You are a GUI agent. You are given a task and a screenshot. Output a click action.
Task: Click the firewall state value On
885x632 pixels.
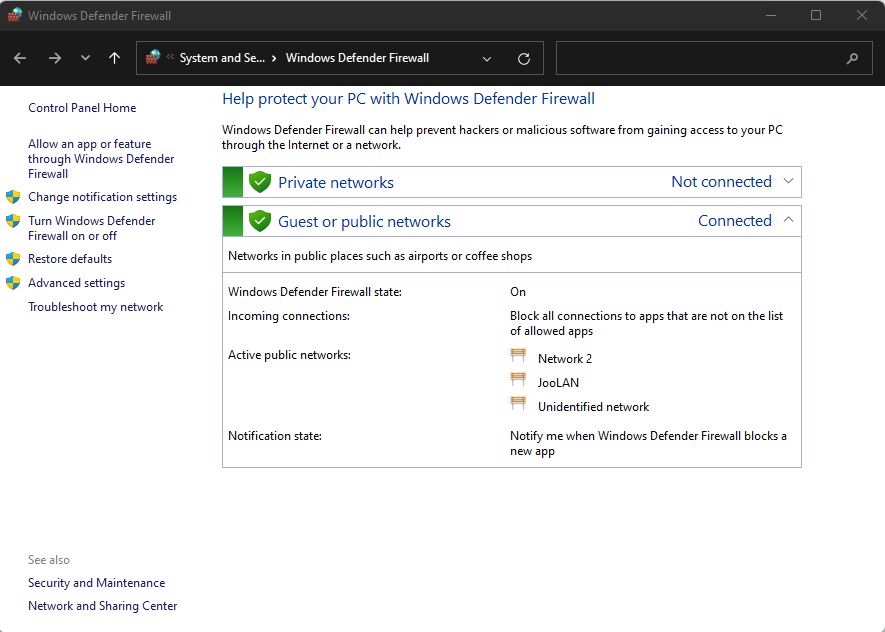(518, 292)
